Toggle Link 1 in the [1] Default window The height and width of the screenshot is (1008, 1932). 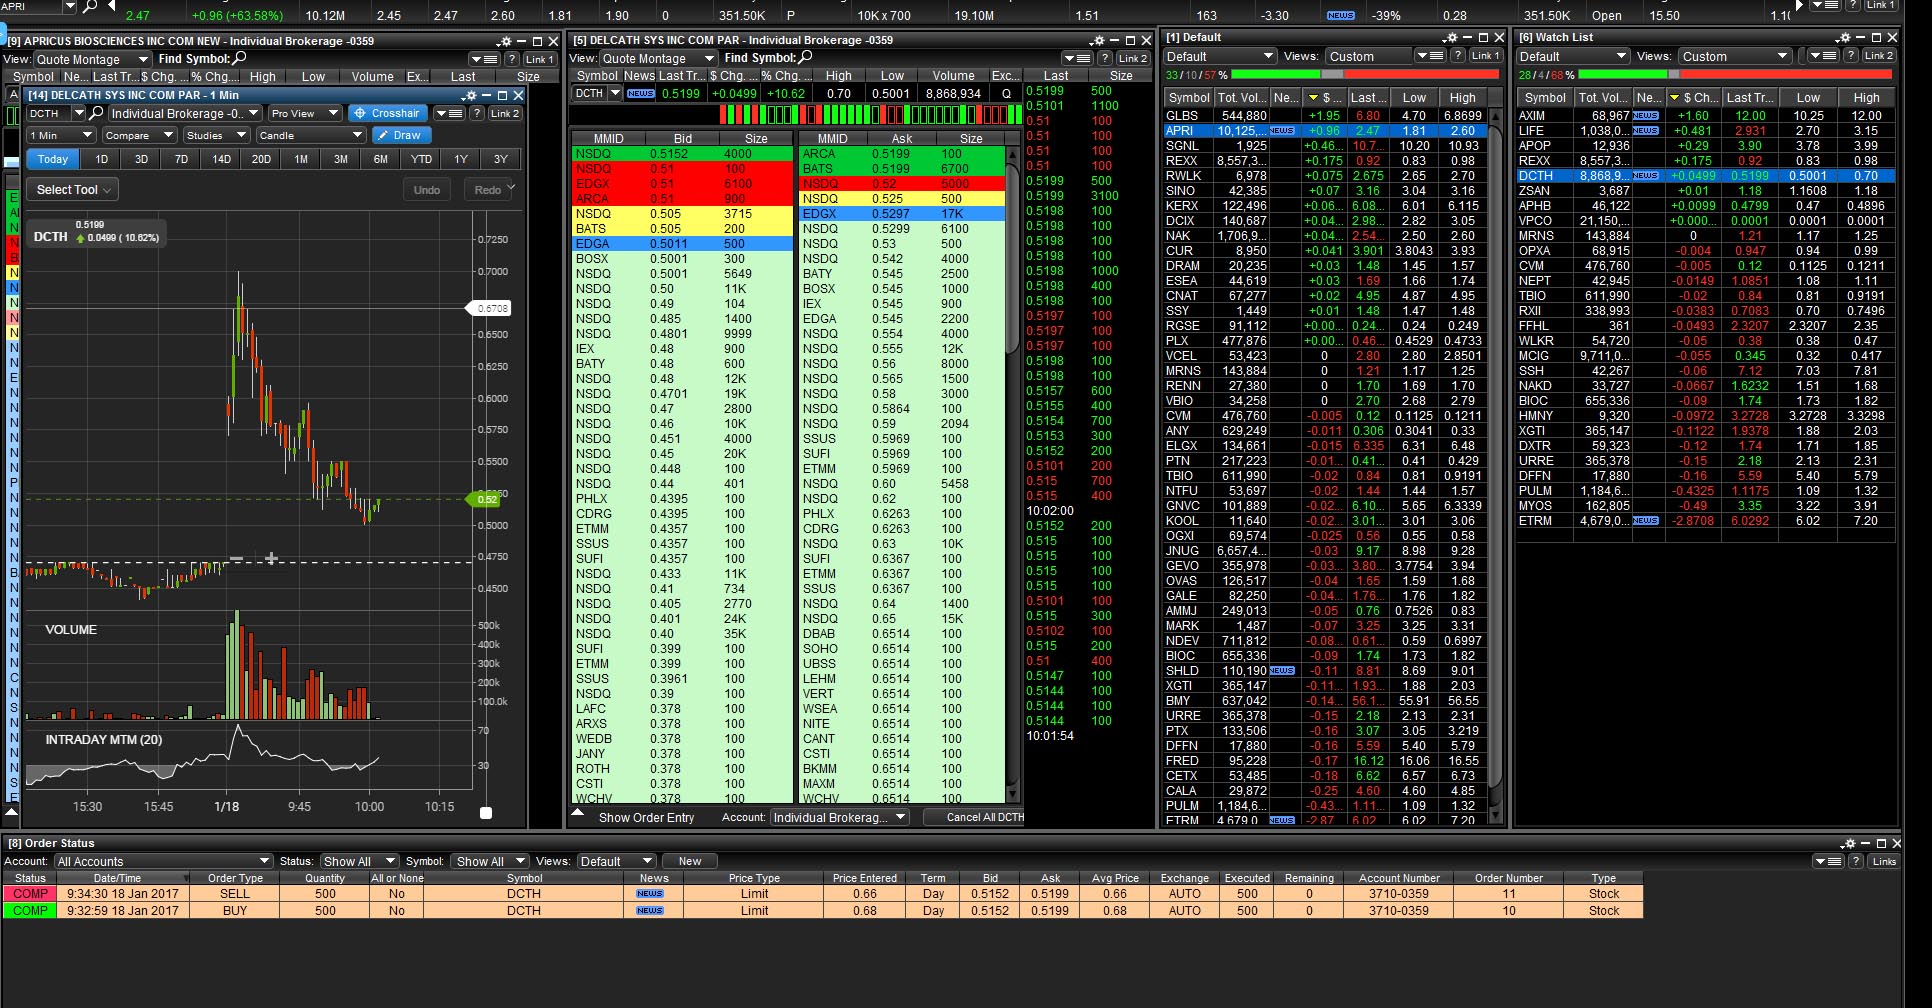pos(1483,57)
